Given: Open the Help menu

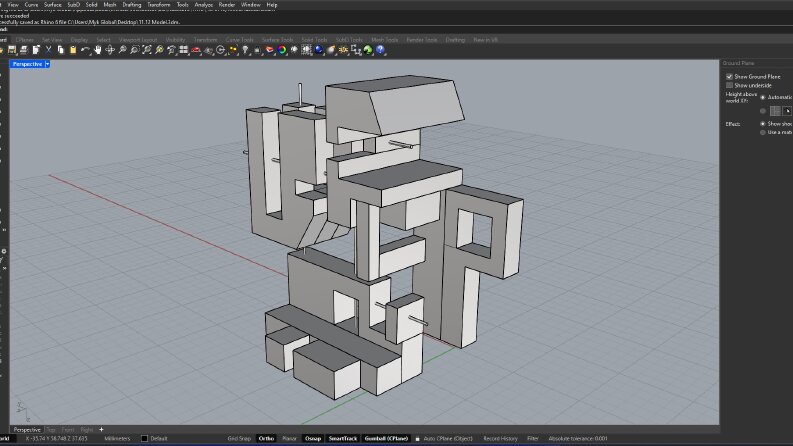Looking at the screenshot, I should pos(272,5).
